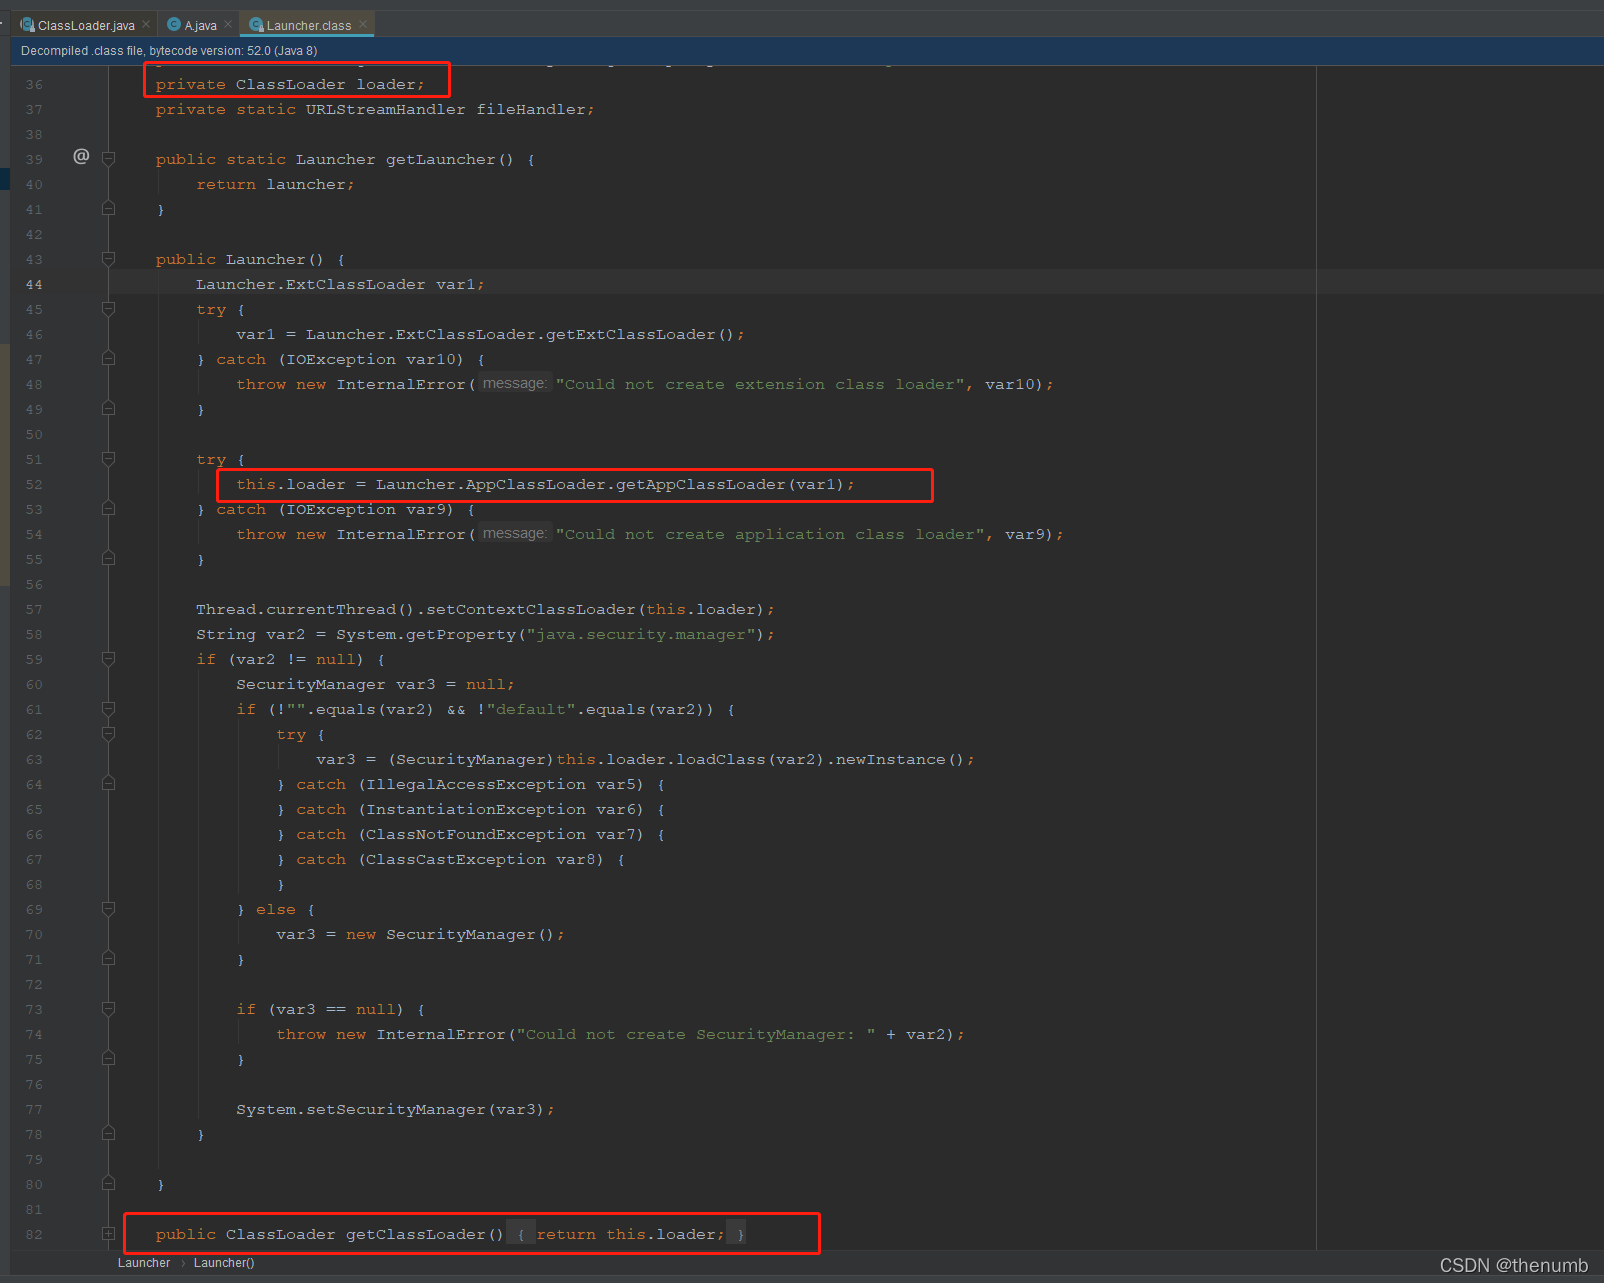
Task: Click line number 44 in the gutter
Action: [x=34, y=285]
